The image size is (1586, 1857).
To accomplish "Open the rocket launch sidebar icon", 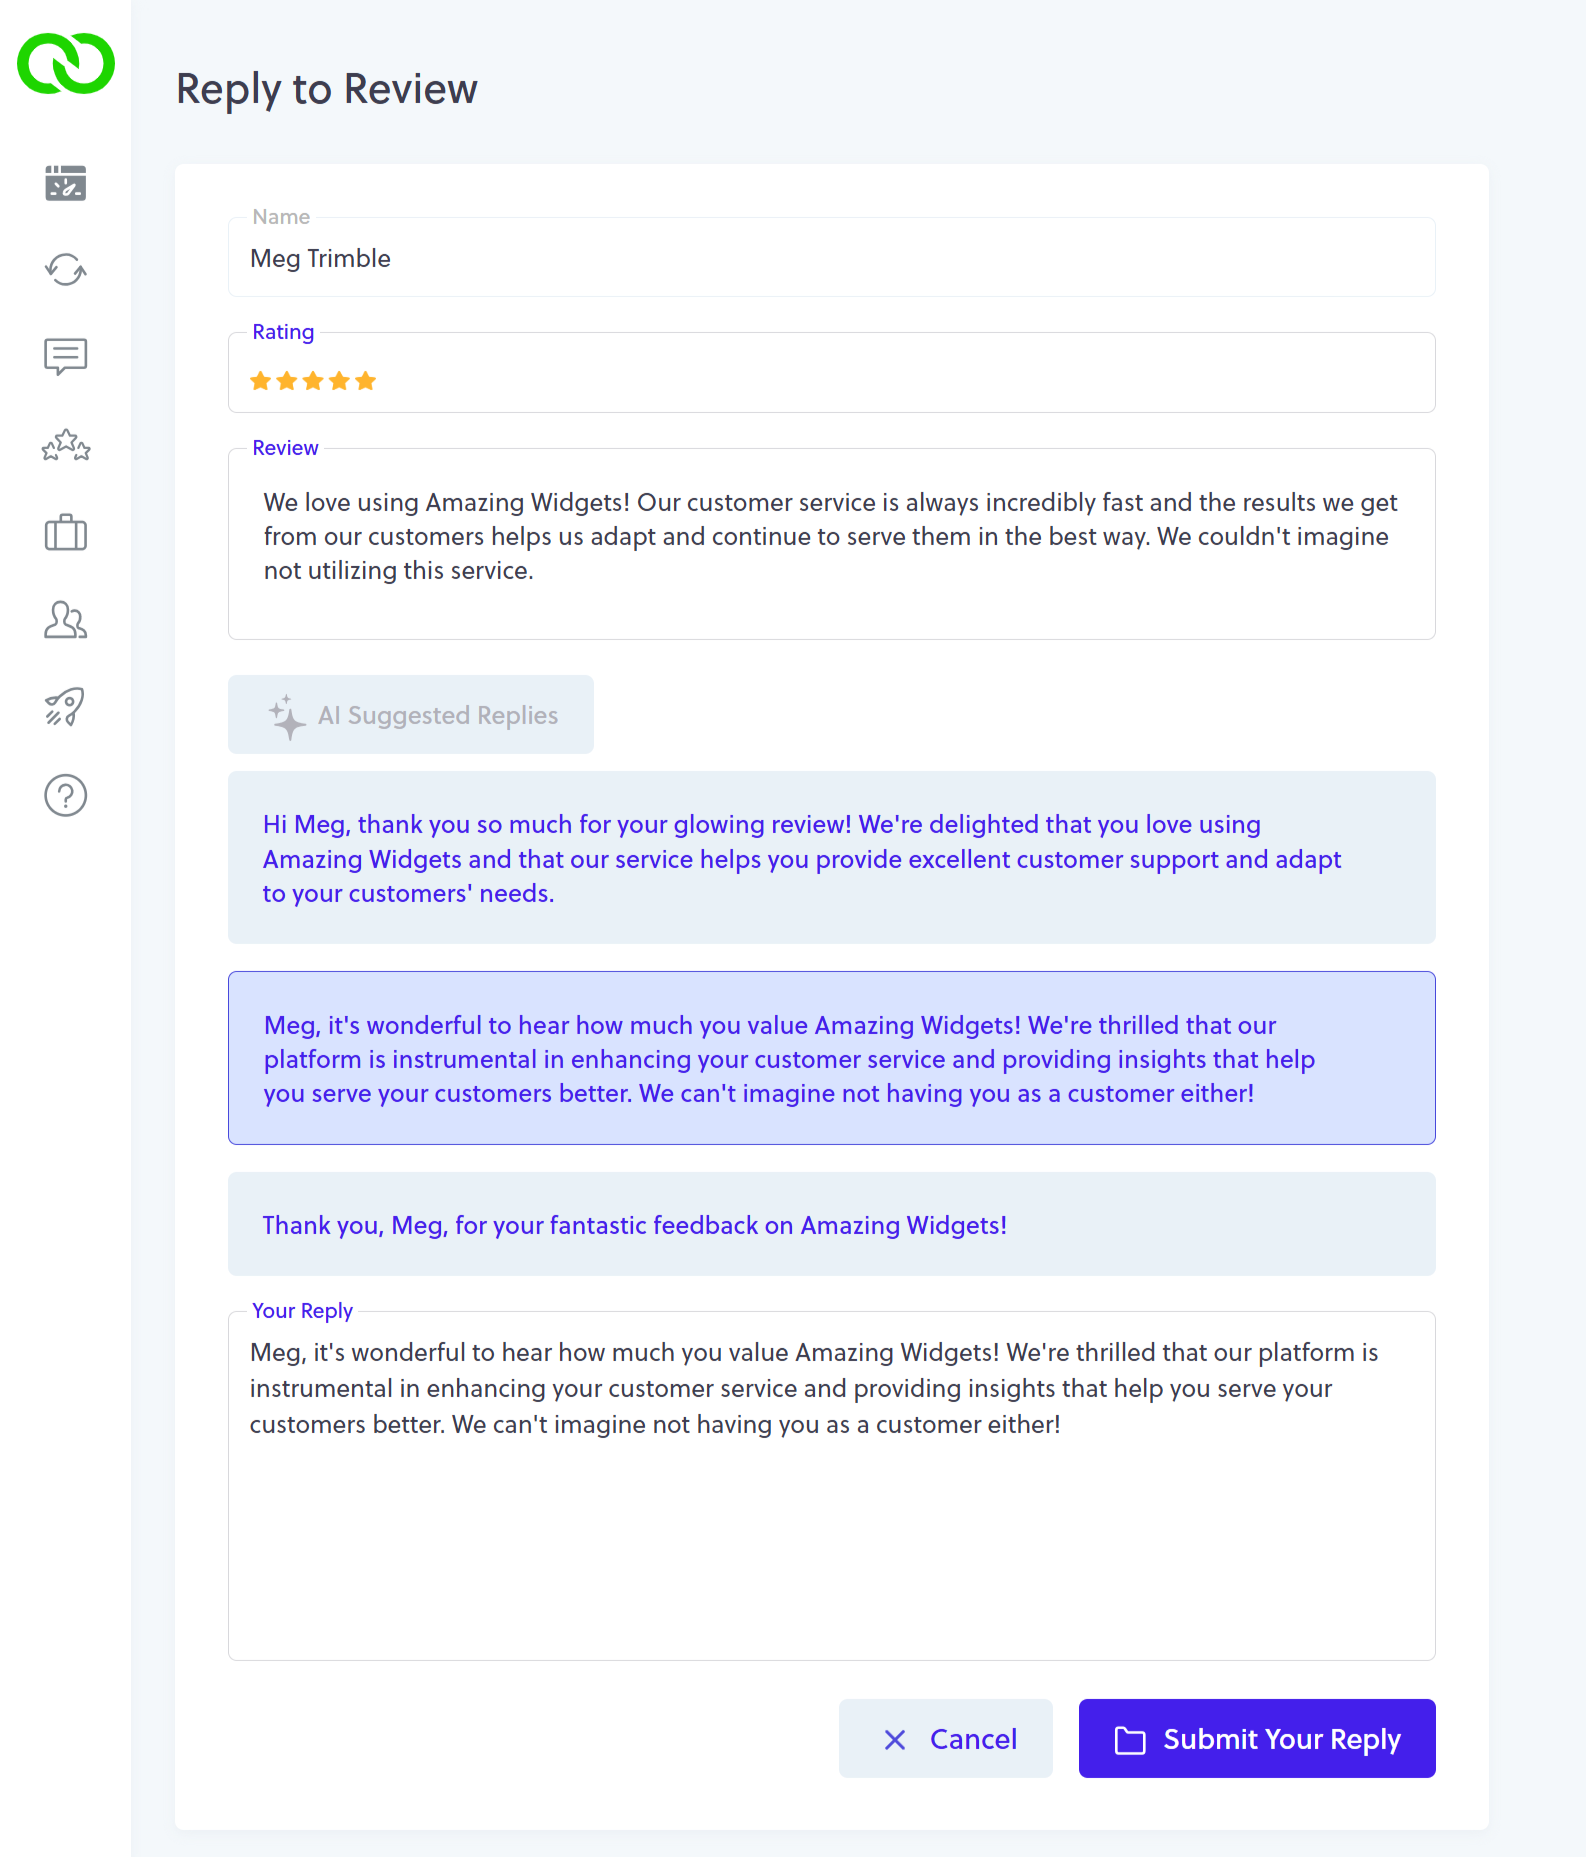I will [x=66, y=707].
